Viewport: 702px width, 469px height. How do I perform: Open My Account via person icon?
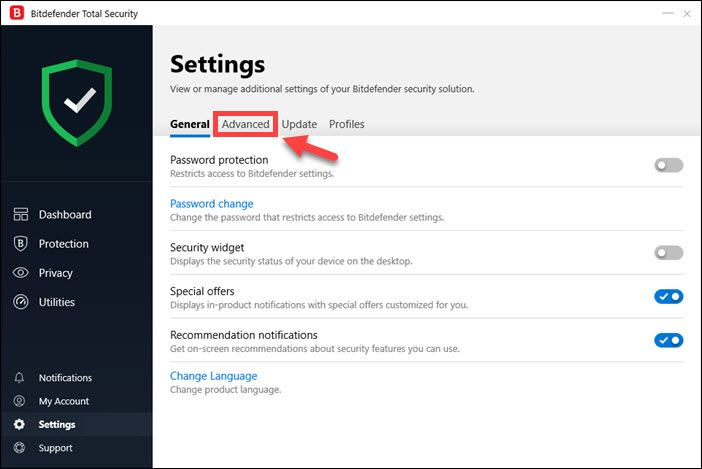pyautogui.click(x=20, y=401)
